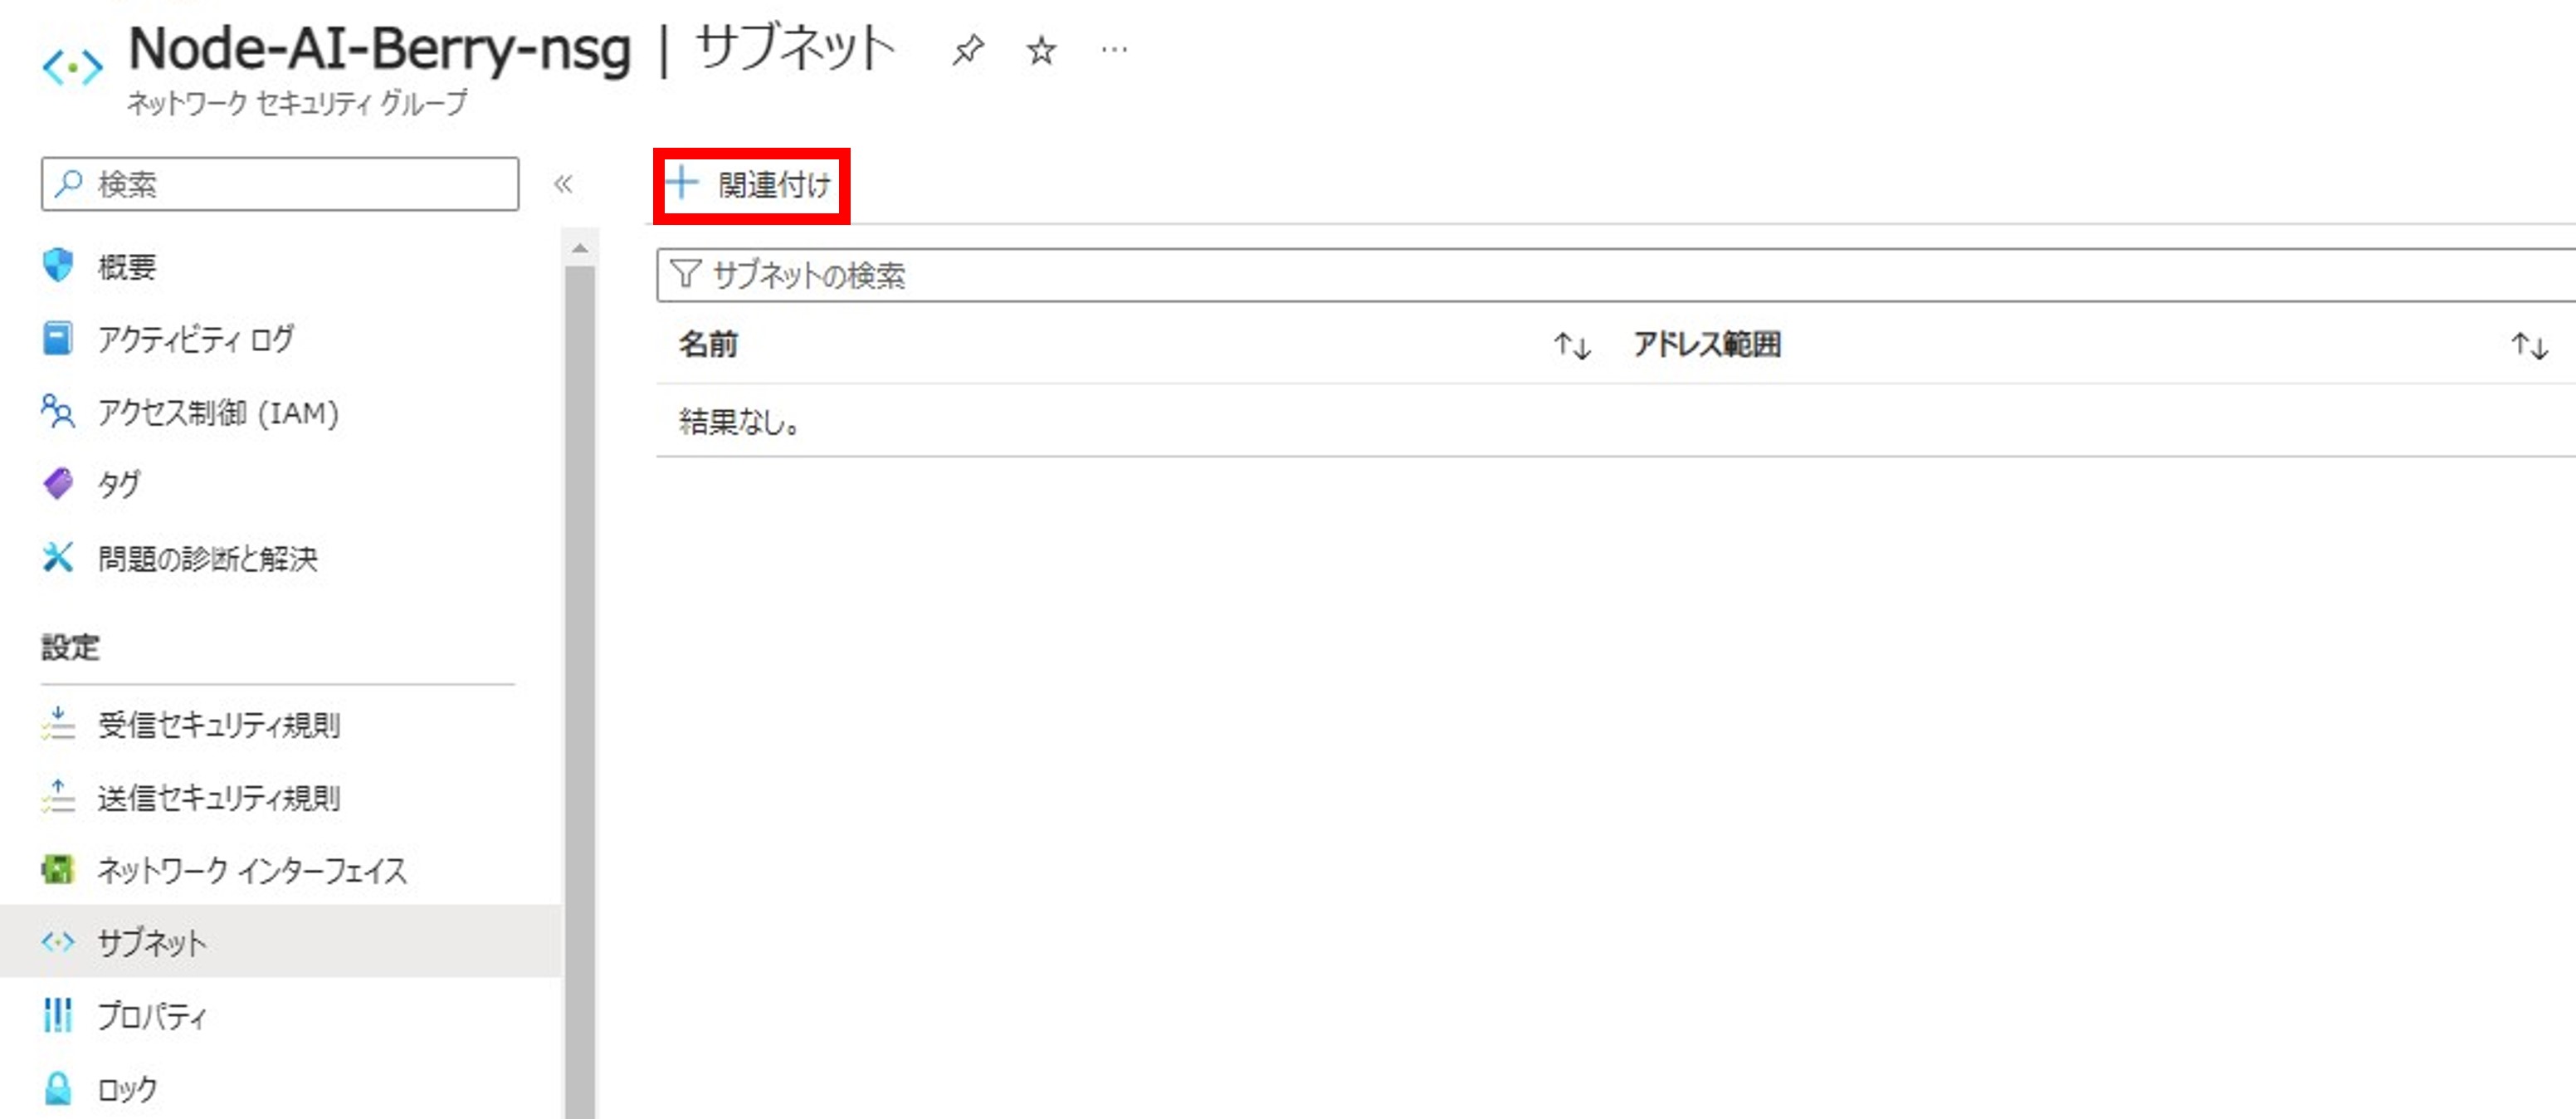Screen dimensions: 2576x1119
Task: Open アクティビティ ログ menu item
Action: click(x=195, y=339)
